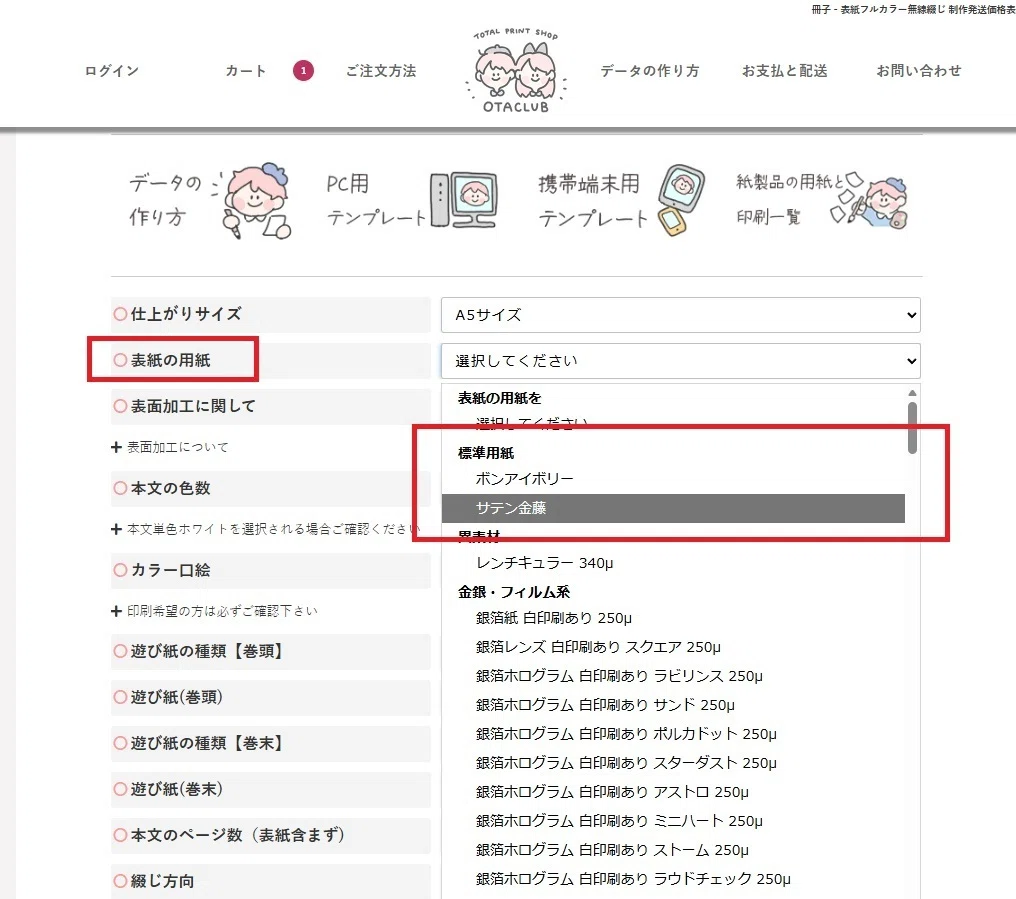Click the dropdown list scroll-up arrow
Image resolution: width=1016 pixels, height=899 pixels.
point(912,393)
